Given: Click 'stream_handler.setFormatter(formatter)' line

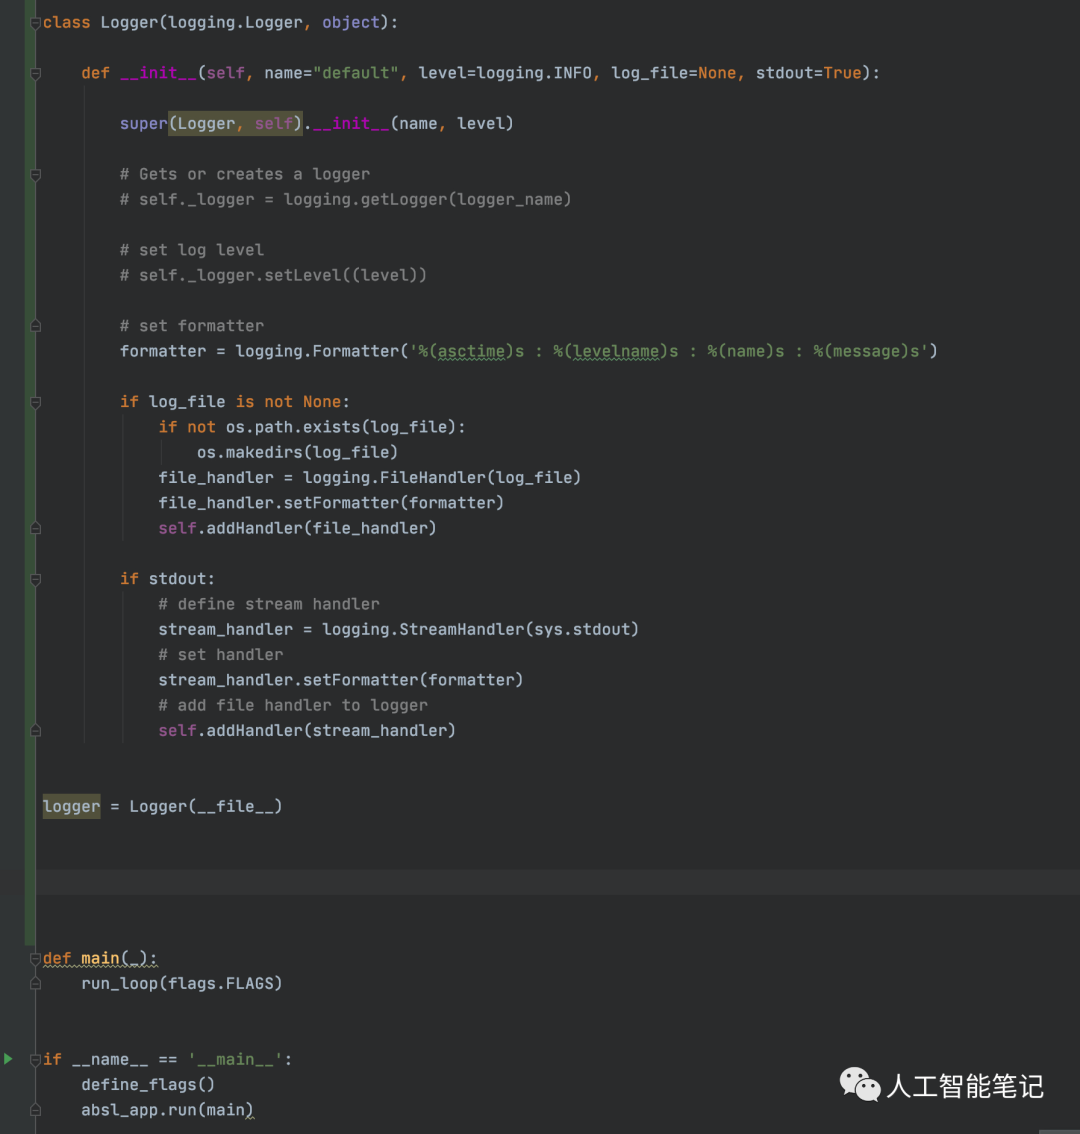Looking at the screenshot, I should pyautogui.click(x=341, y=681).
